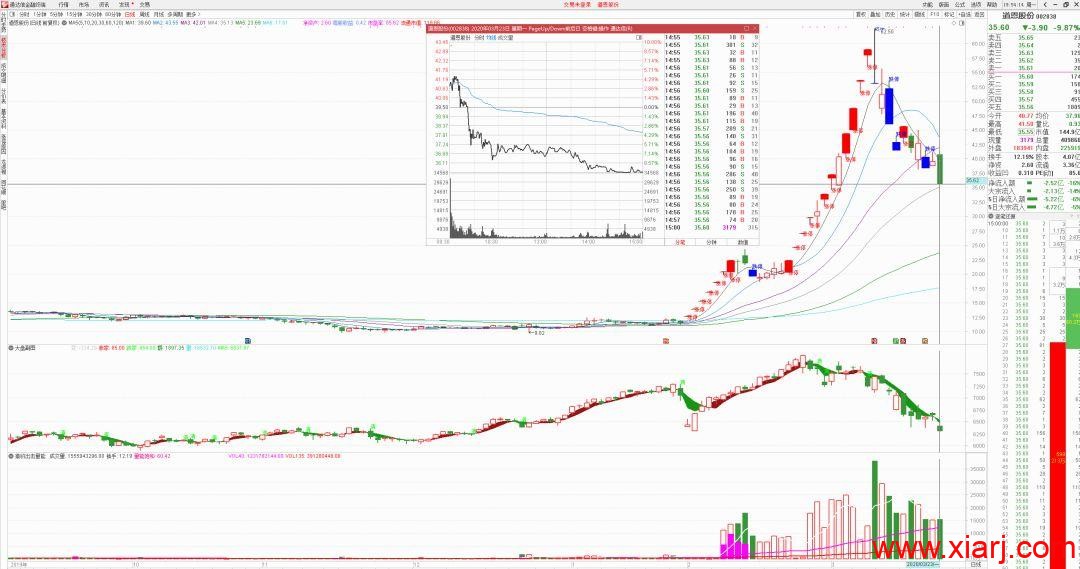Click popup chart layout icon
This screenshot has width=1080, height=569.
coord(638,38)
